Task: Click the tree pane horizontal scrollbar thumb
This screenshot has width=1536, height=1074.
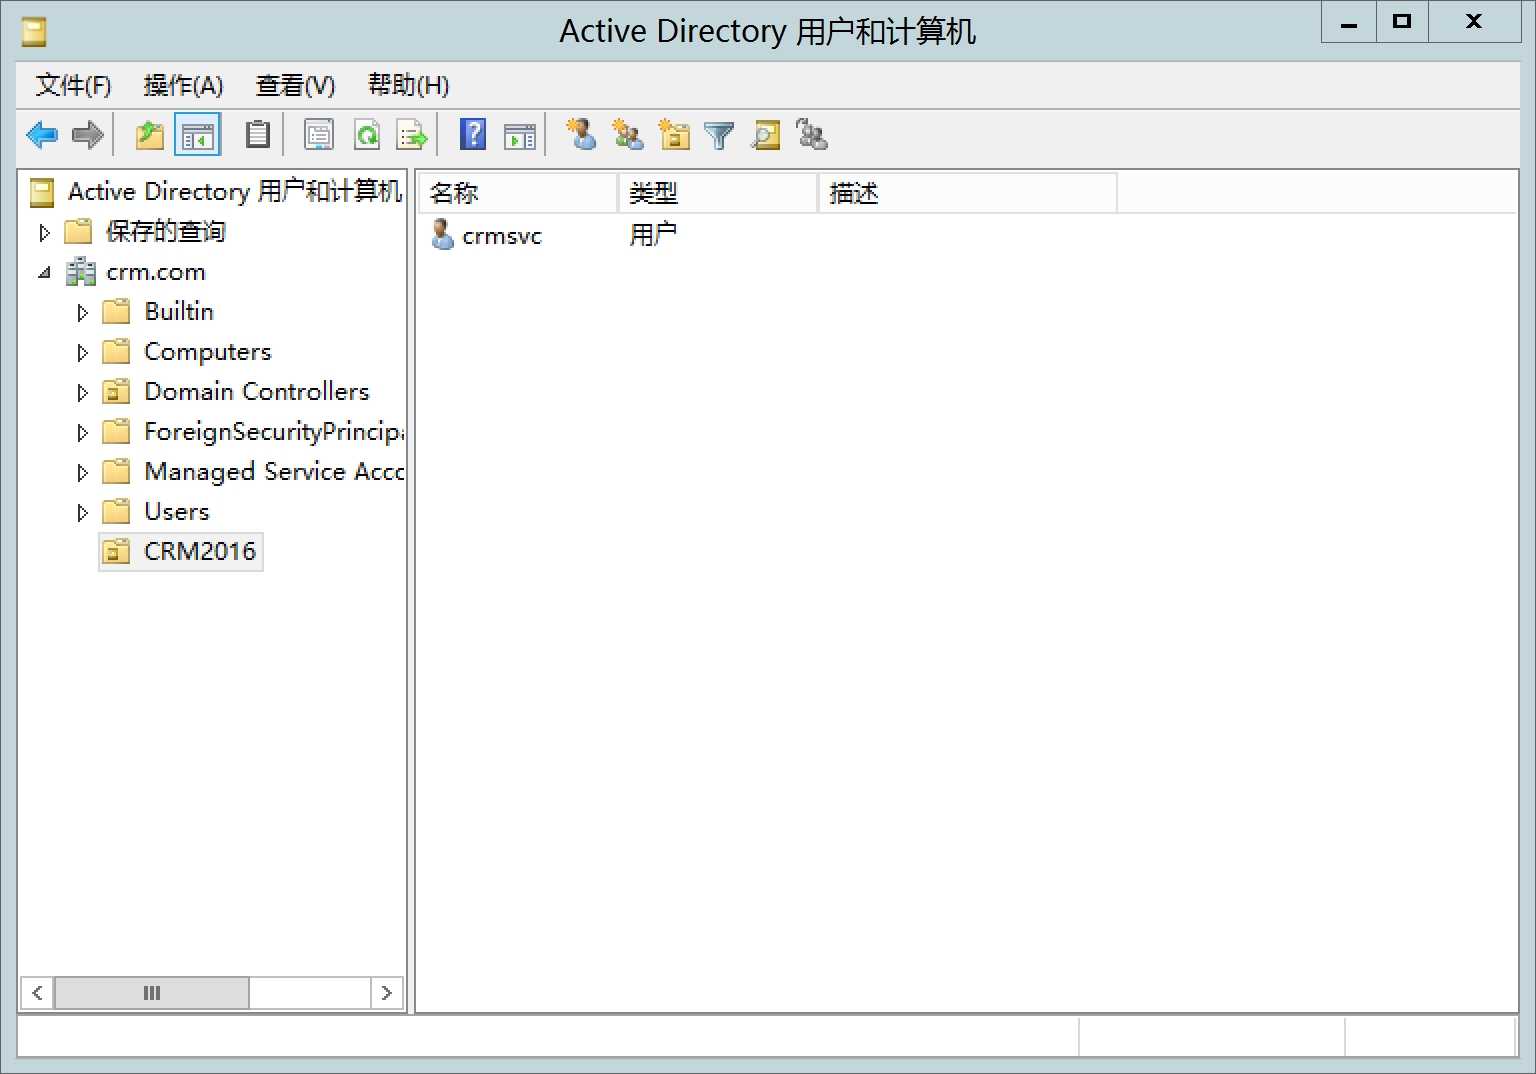Action: (x=152, y=993)
